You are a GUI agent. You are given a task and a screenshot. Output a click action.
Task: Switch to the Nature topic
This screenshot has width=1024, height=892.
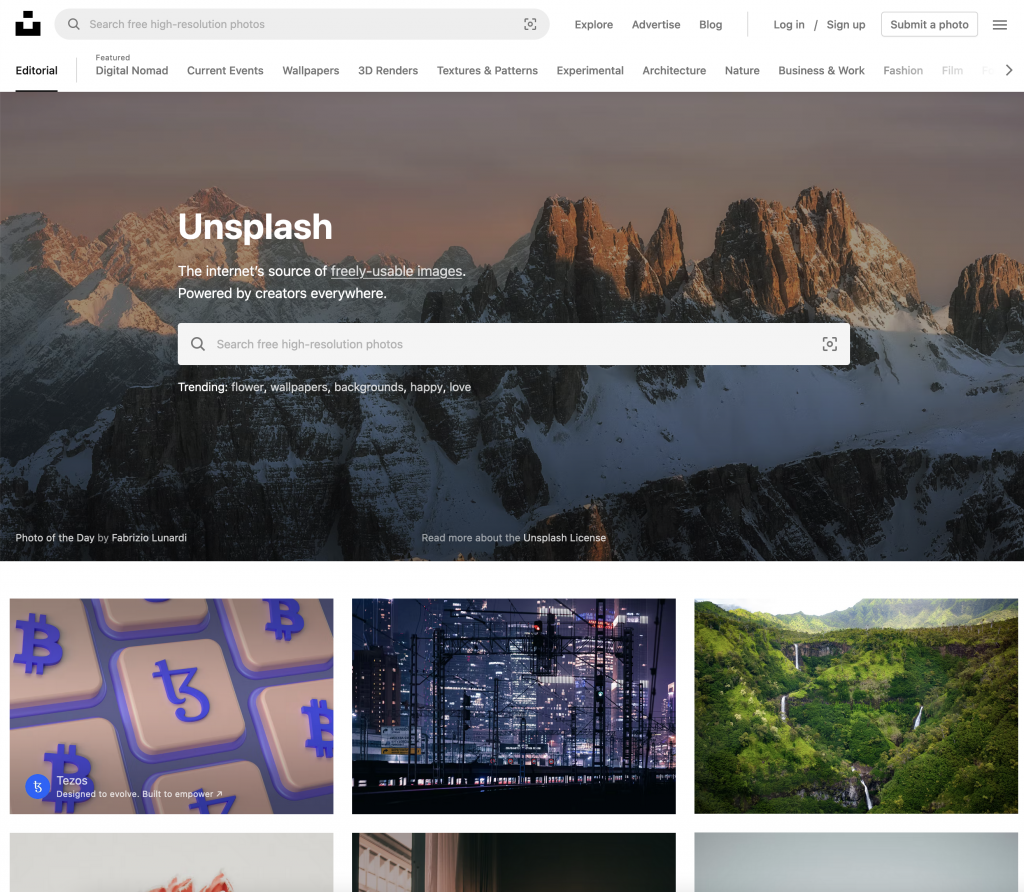[x=742, y=71]
